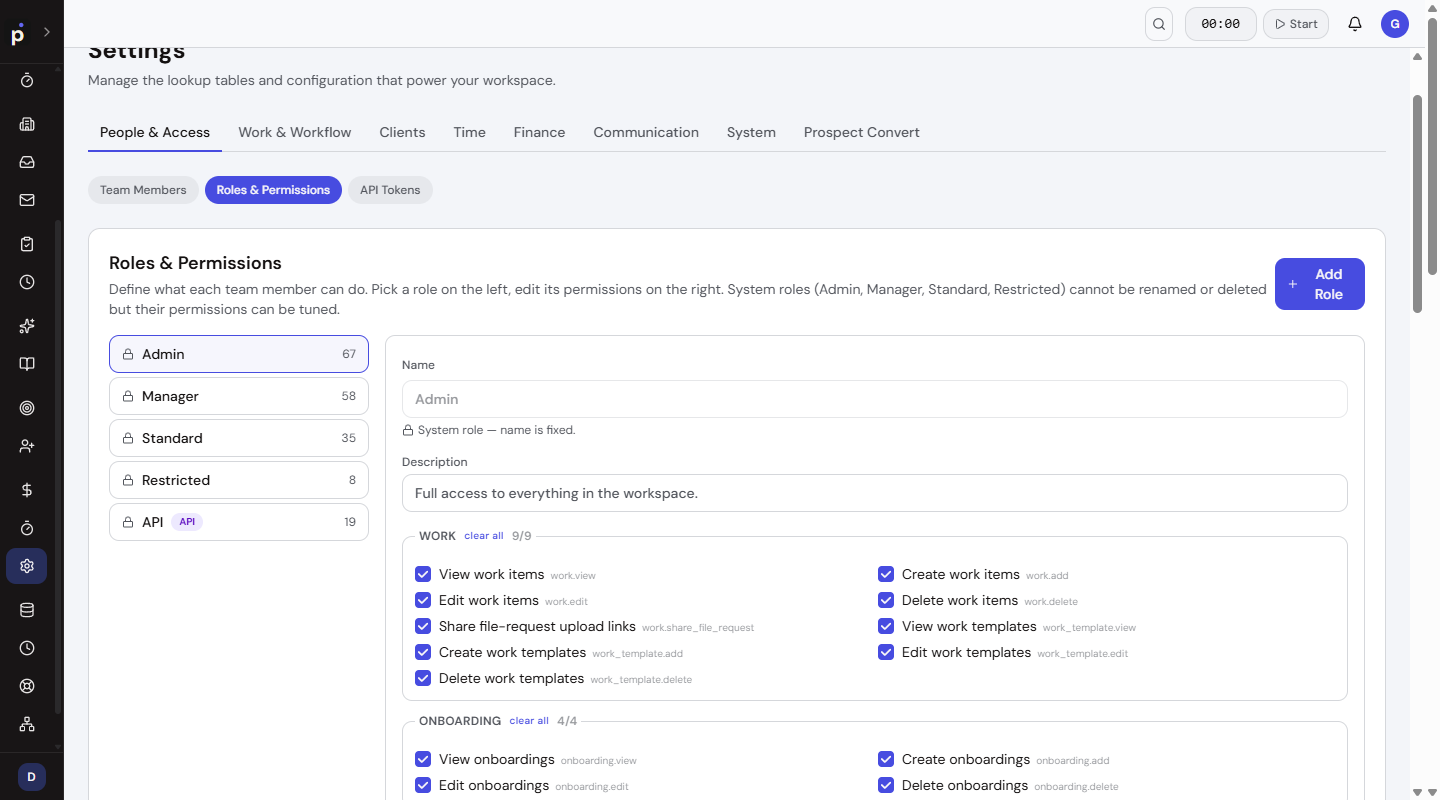
Task: Uncheck "Create onboardings" permission
Action: click(x=886, y=759)
